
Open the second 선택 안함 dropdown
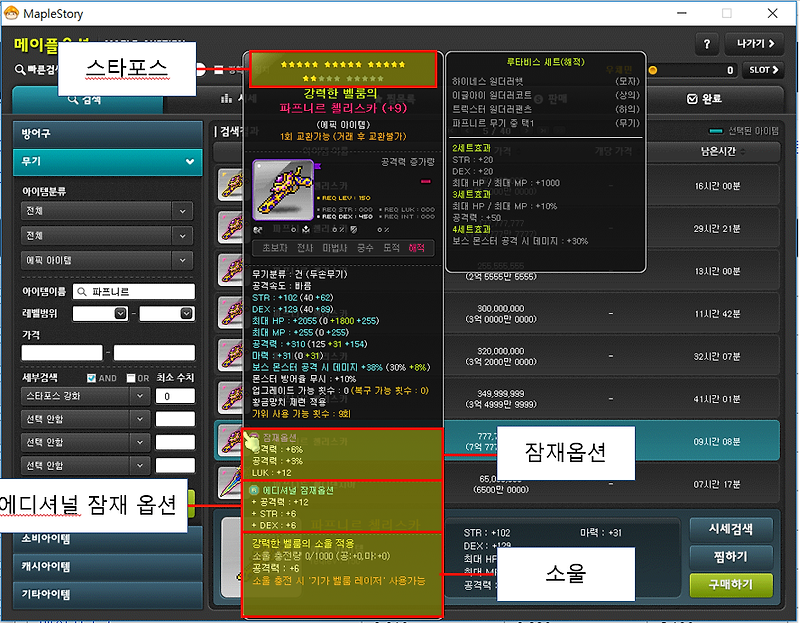click(x=85, y=442)
